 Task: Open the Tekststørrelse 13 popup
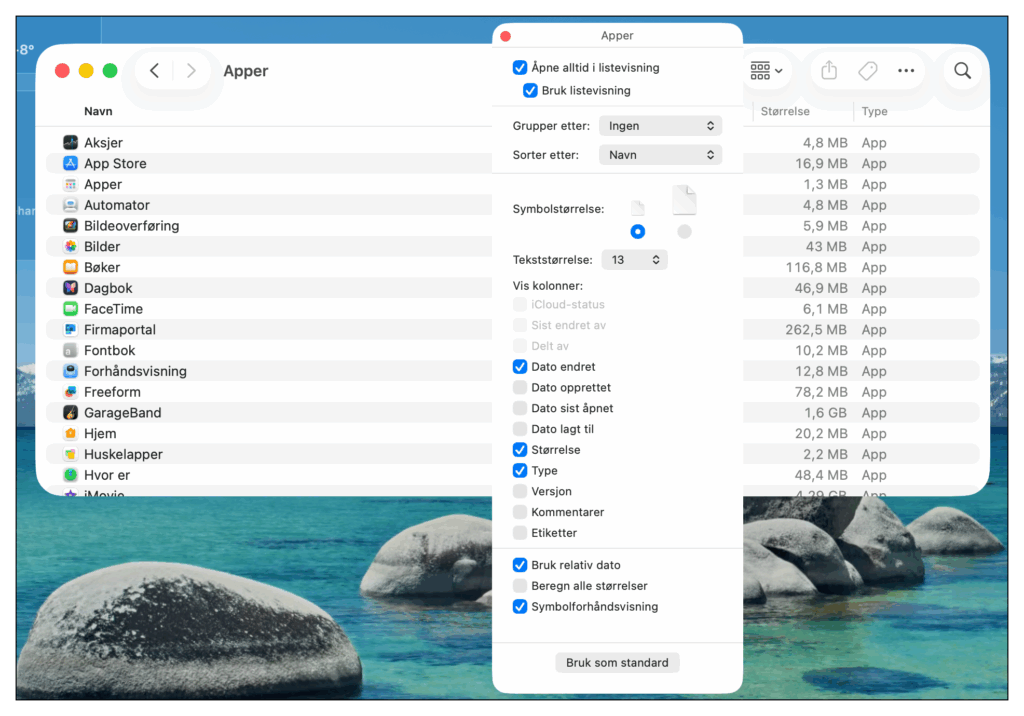[634, 260]
